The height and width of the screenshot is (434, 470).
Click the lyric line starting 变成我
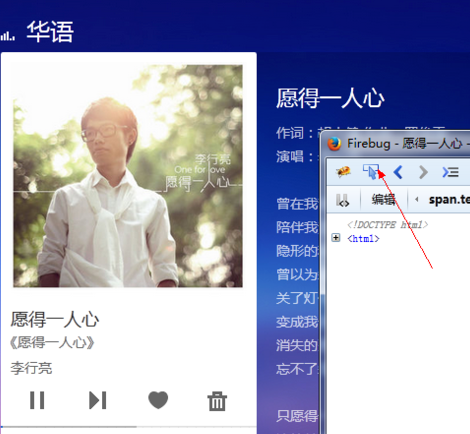coord(297,322)
